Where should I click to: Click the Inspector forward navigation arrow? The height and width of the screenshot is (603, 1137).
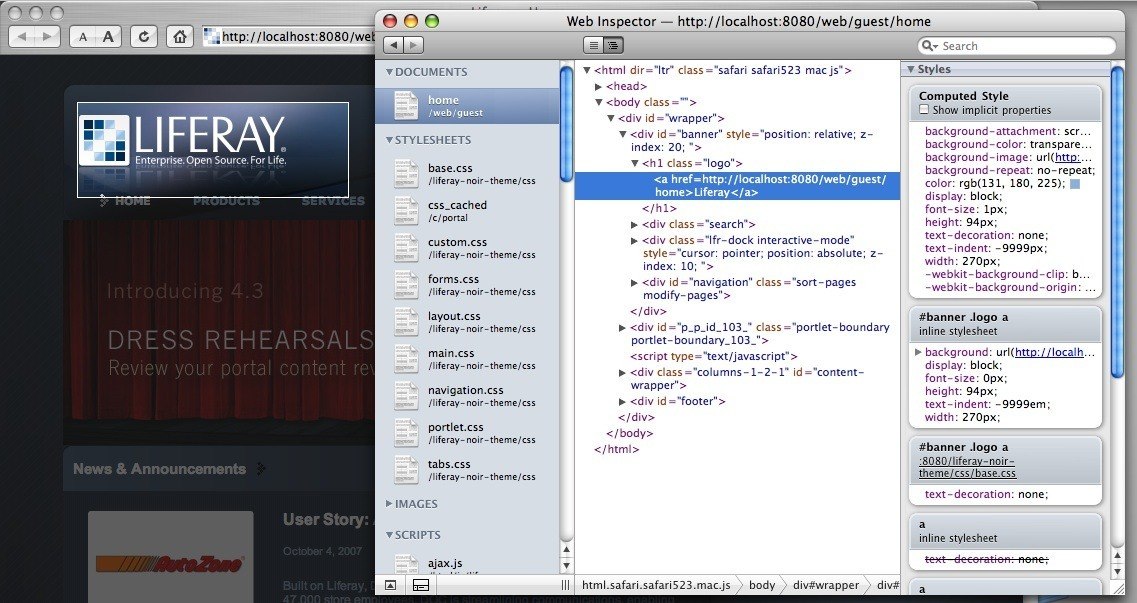[x=414, y=45]
